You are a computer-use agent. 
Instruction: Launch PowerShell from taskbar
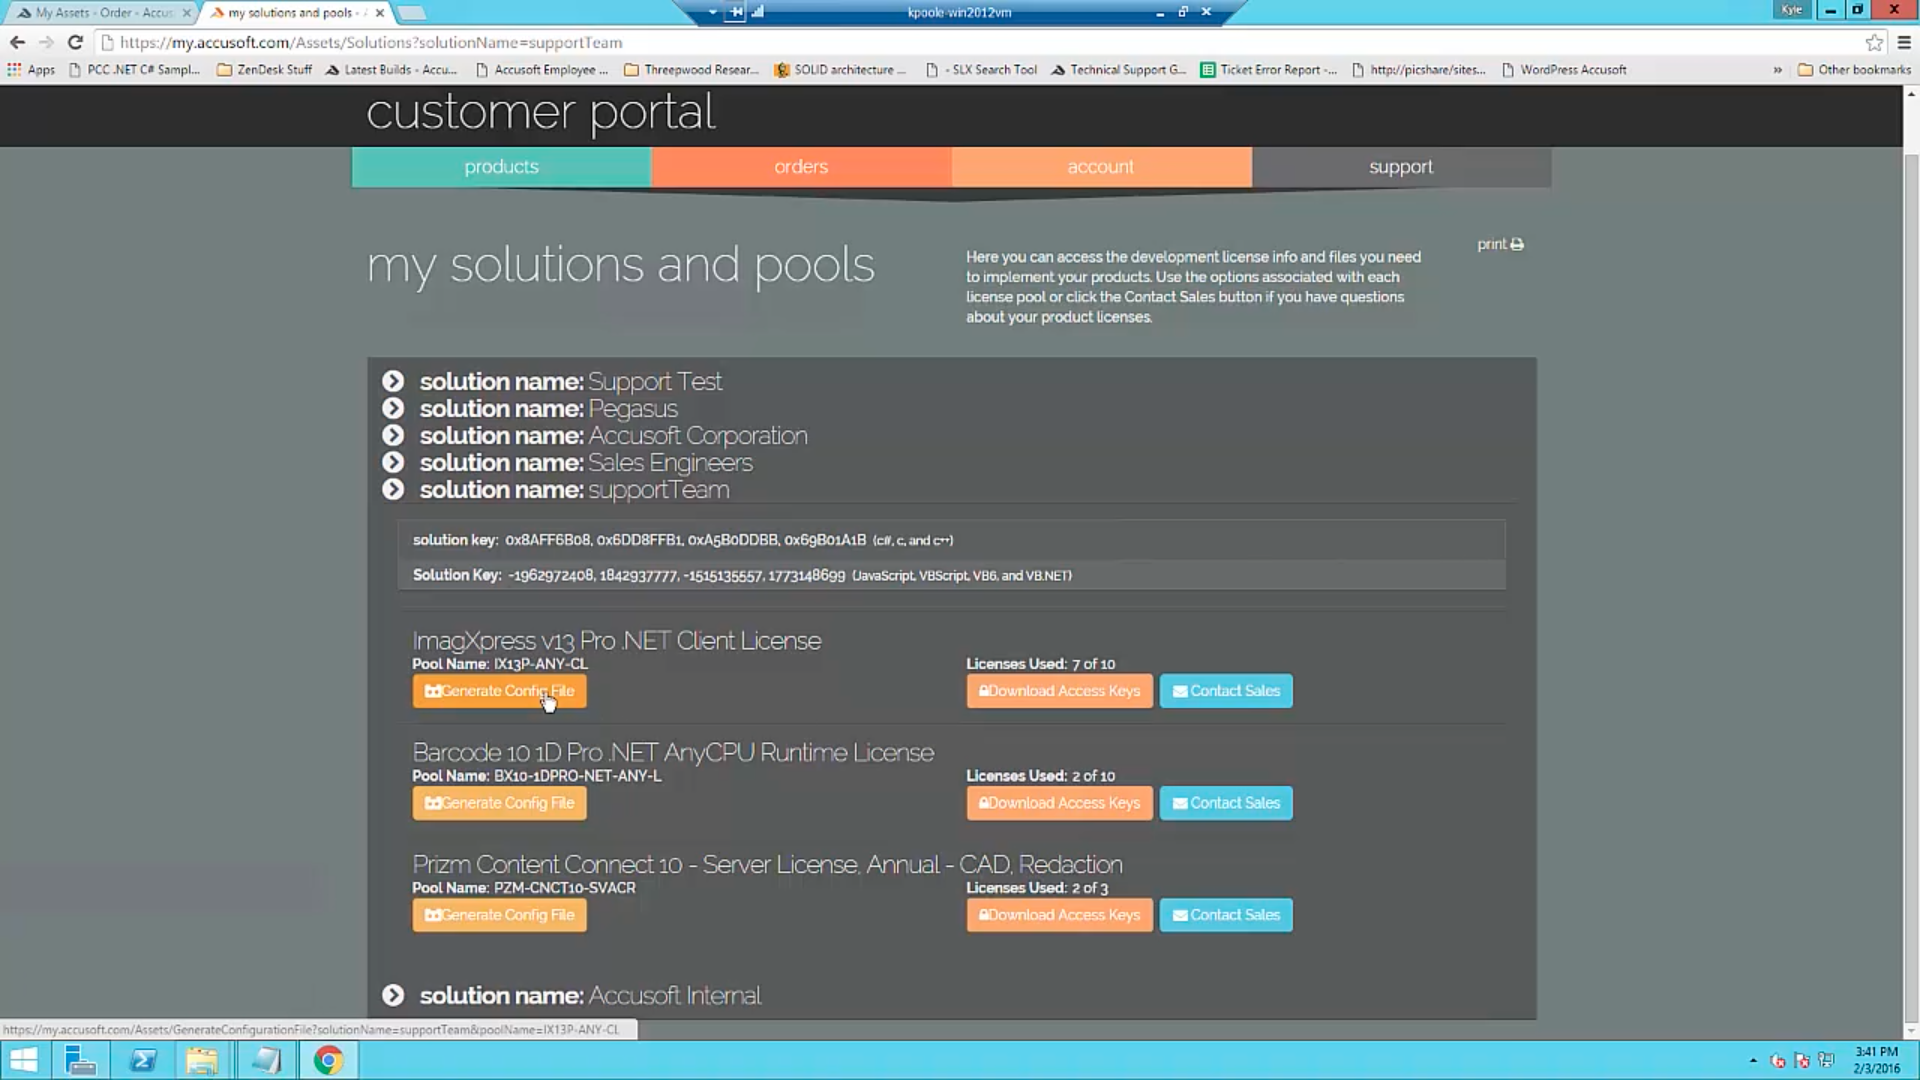pyautogui.click(x=142, y=1060)
